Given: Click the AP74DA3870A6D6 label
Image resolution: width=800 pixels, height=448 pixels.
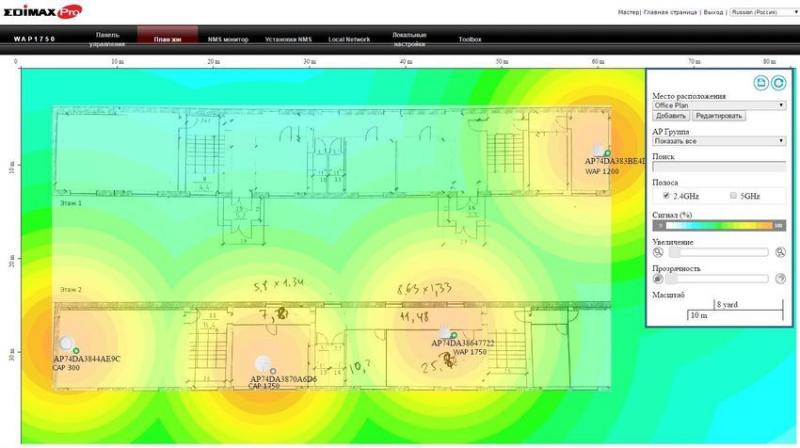Looking at the screenshot, I should pyautogui.click(x=283, y=379).
